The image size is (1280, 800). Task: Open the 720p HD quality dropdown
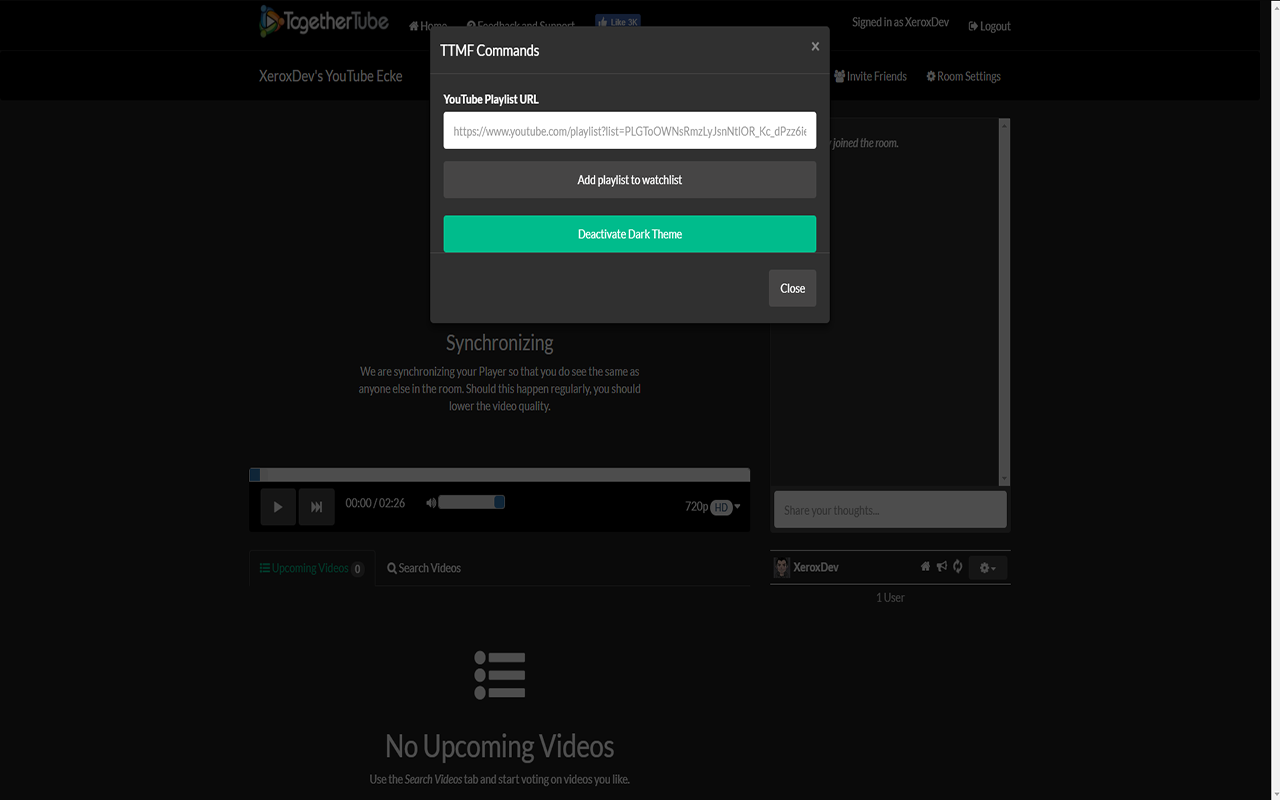coord(712,507)
